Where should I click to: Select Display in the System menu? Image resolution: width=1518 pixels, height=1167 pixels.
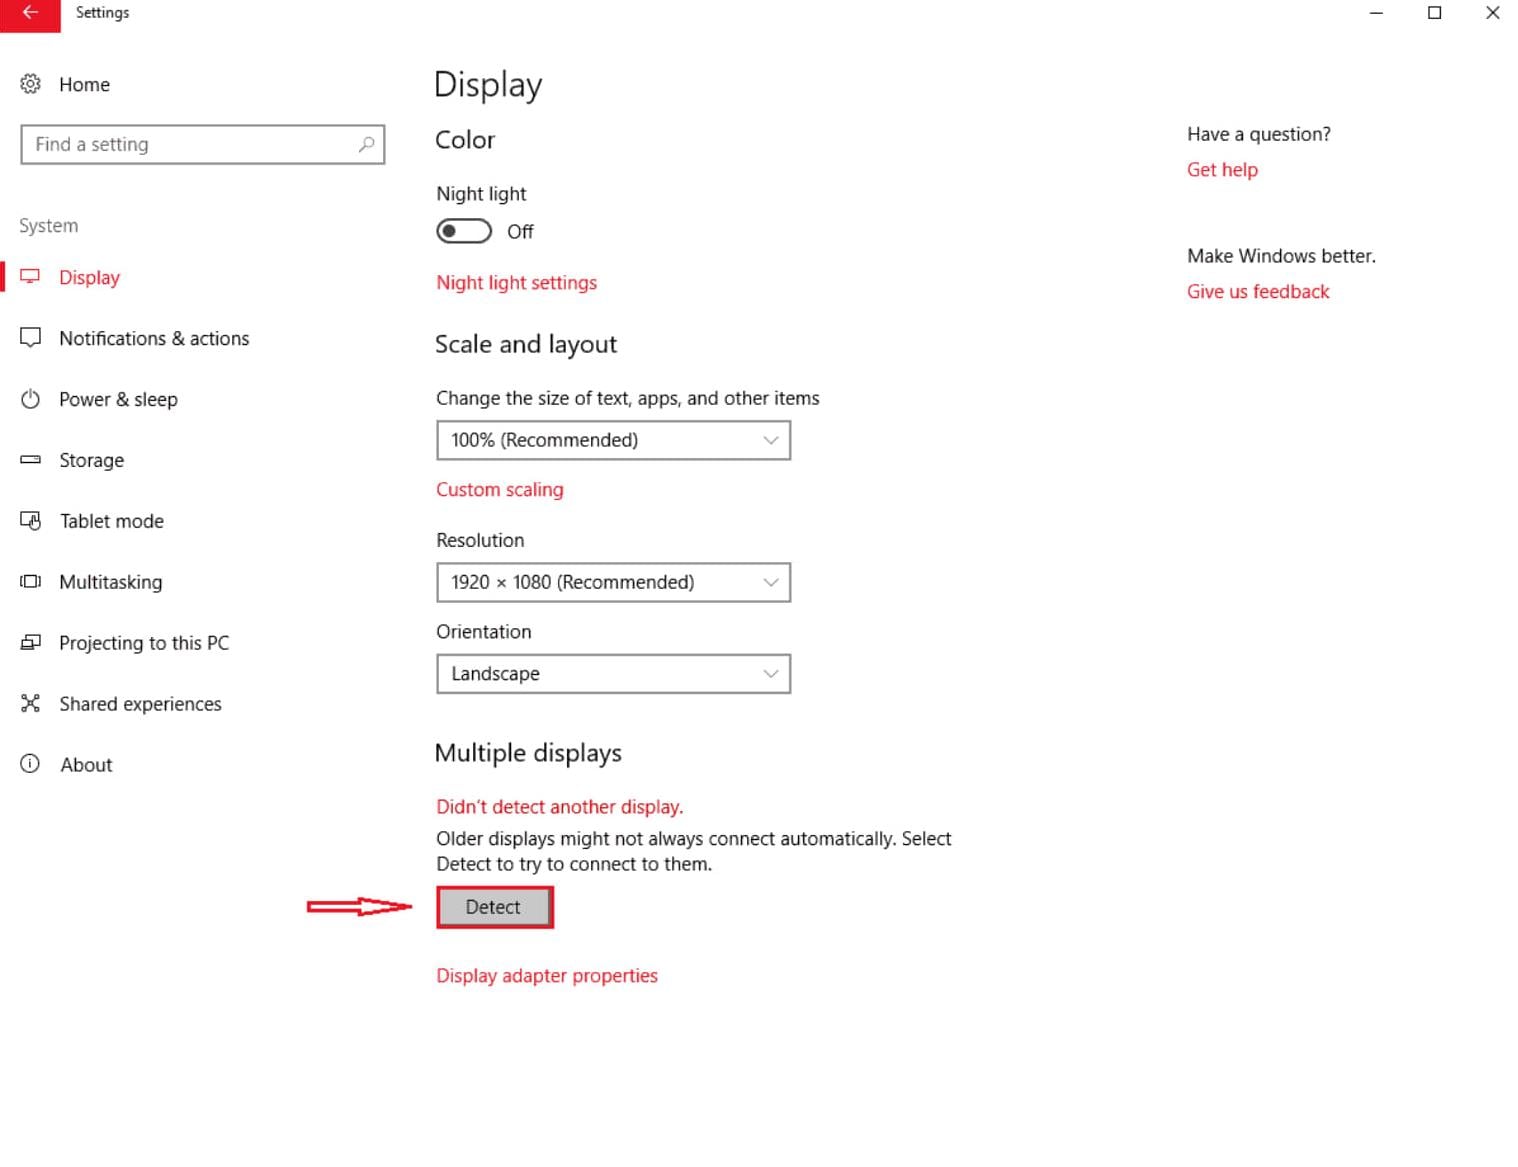(89, 278)
